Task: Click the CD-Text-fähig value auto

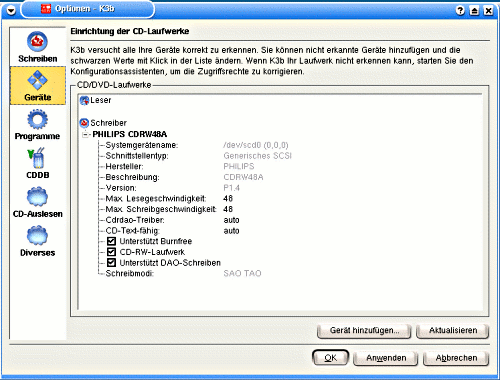Action: coord(231,231)
